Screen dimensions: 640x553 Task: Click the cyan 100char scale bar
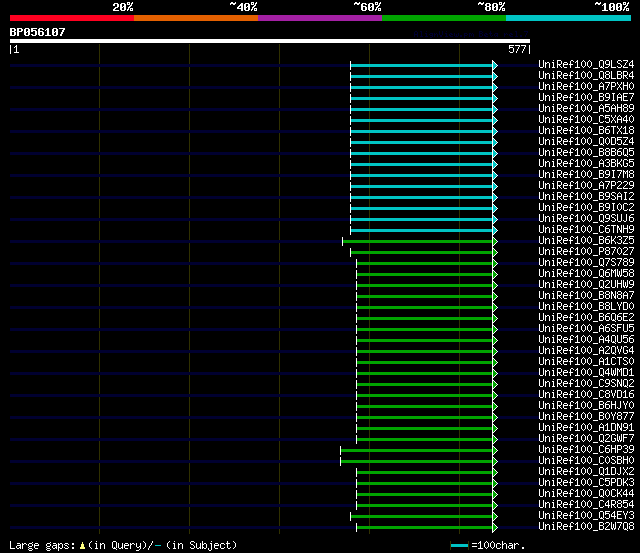[x=460, y=546]
